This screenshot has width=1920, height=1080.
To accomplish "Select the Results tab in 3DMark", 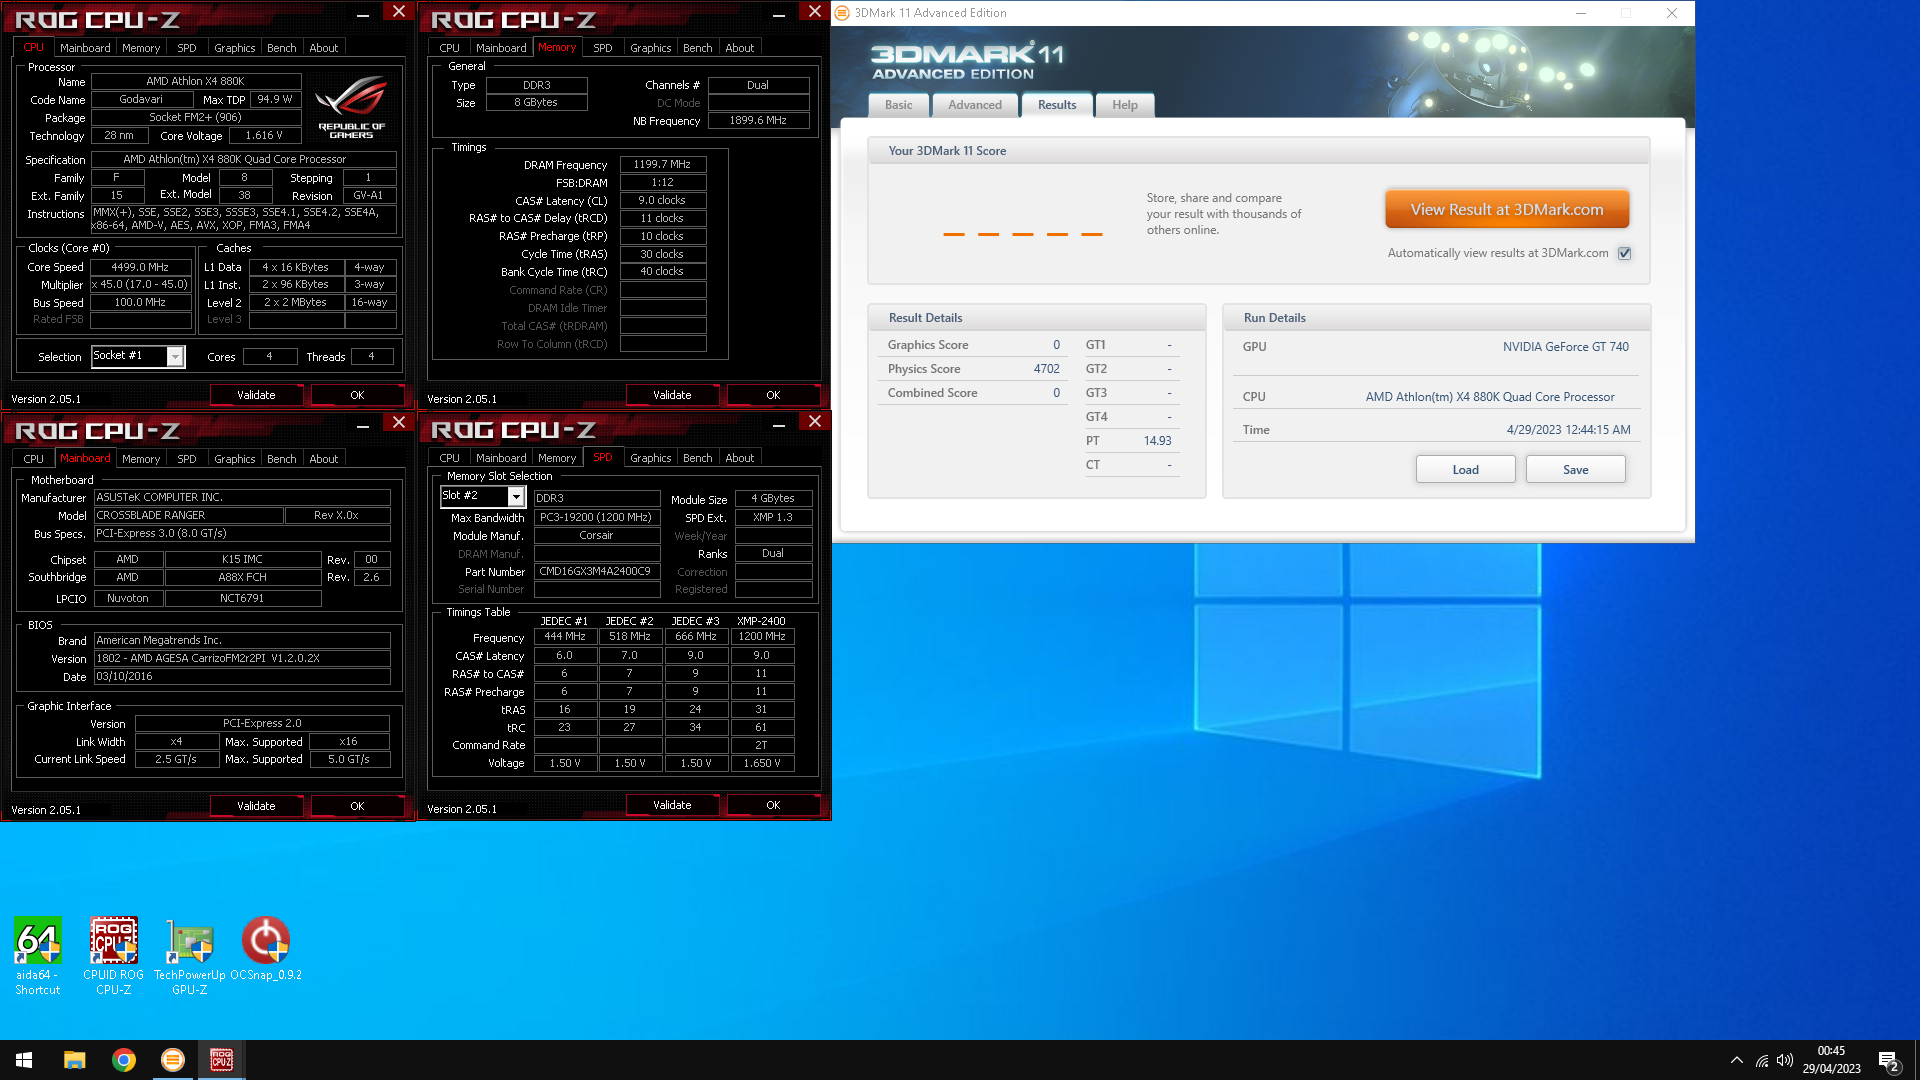I will tap(1057, 105).
